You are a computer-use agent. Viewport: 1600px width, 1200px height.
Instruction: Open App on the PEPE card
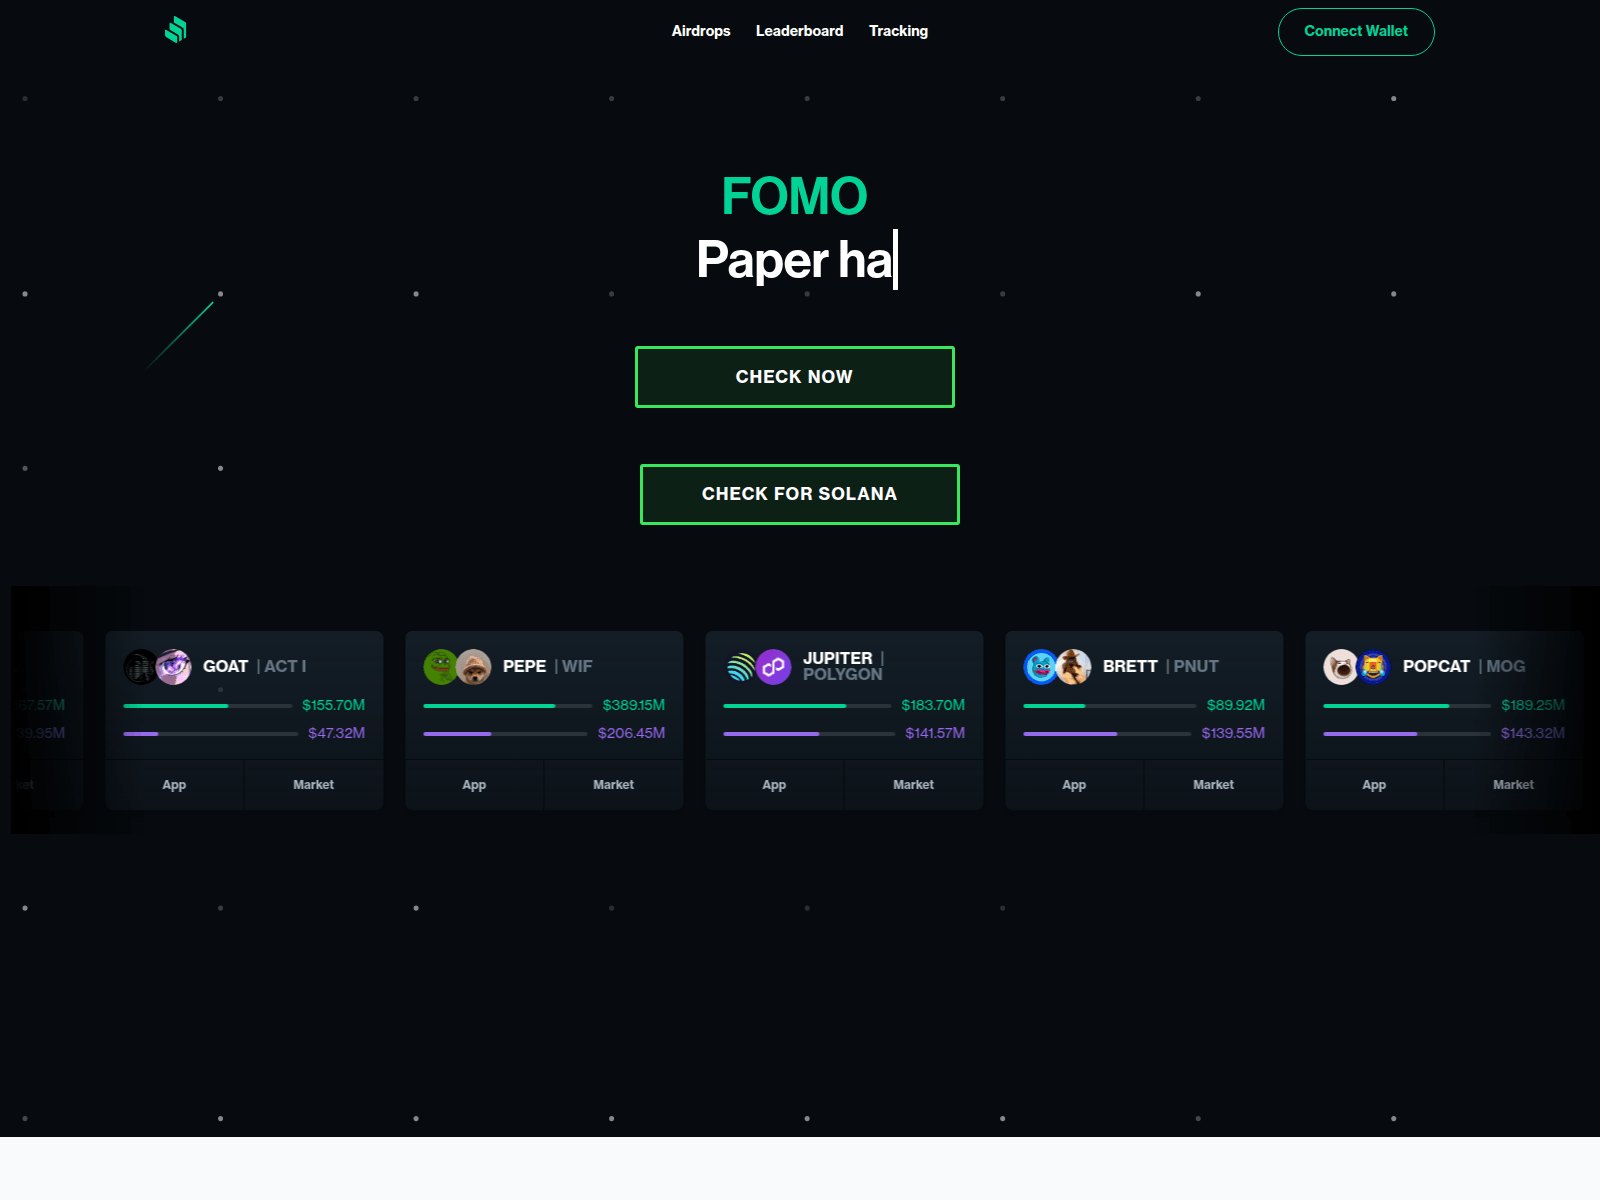pos(474,785)
